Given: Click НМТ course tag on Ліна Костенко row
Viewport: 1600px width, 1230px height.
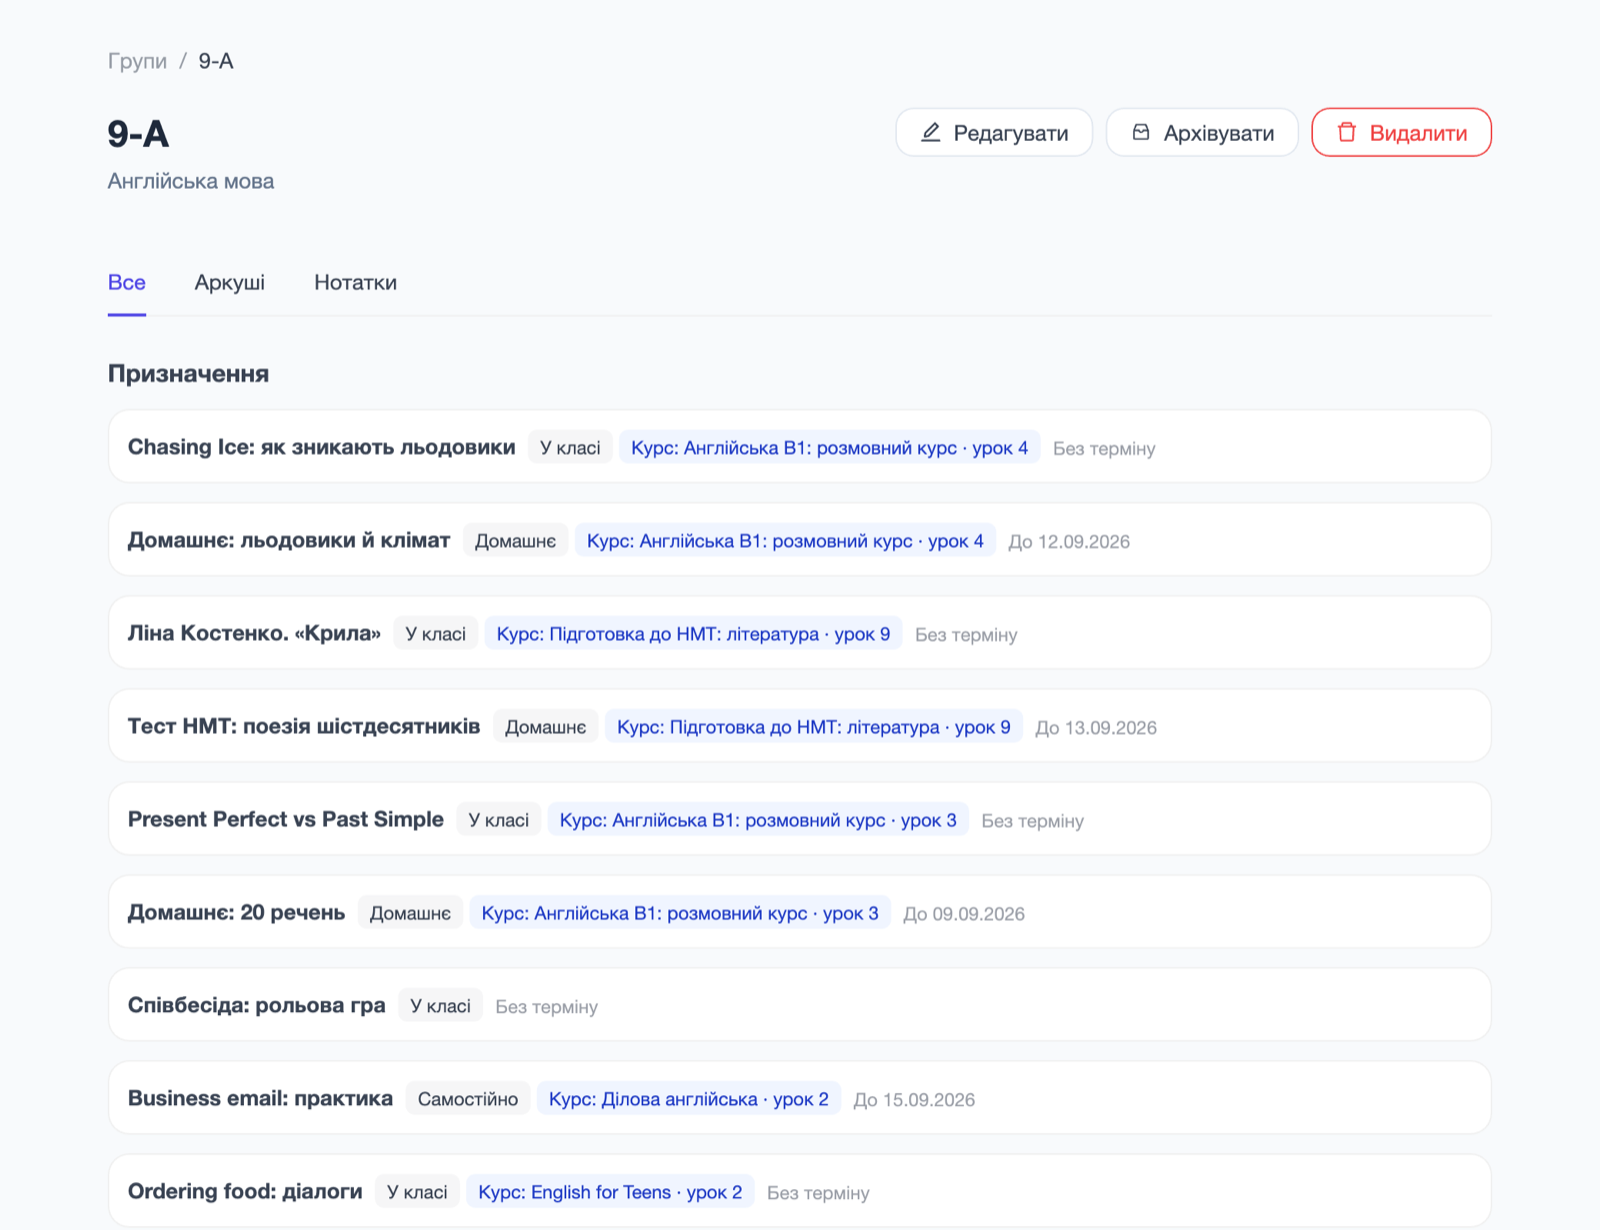Looking at the screenshot, I should [x=694, y=634].
